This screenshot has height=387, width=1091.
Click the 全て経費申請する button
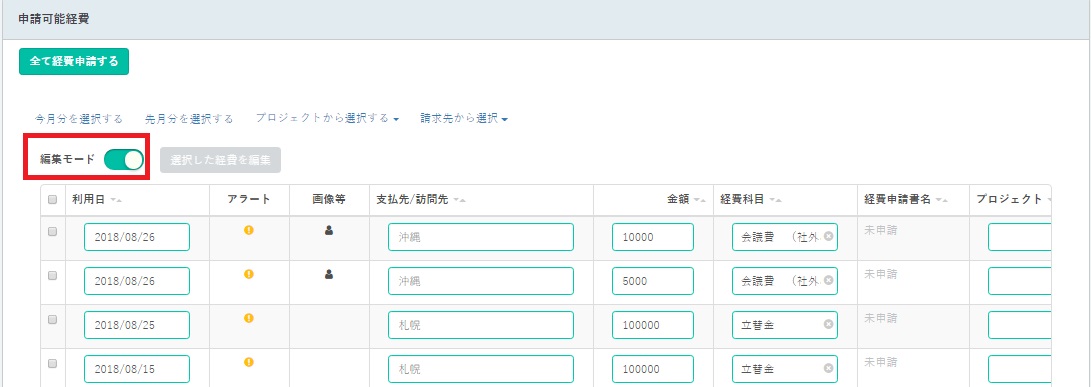(74, 61)
